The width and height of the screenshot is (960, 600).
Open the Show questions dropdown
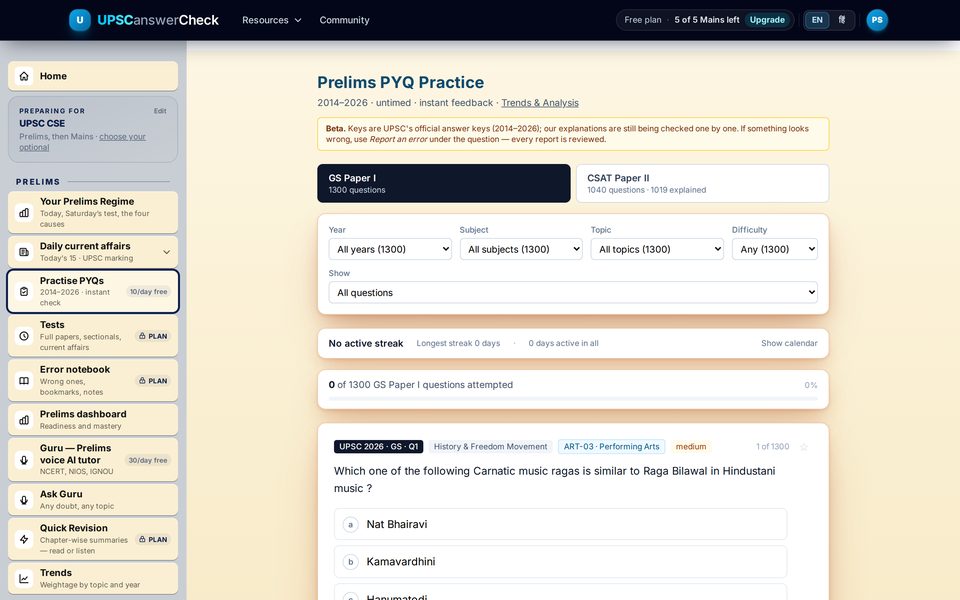[x=573, y=293]
